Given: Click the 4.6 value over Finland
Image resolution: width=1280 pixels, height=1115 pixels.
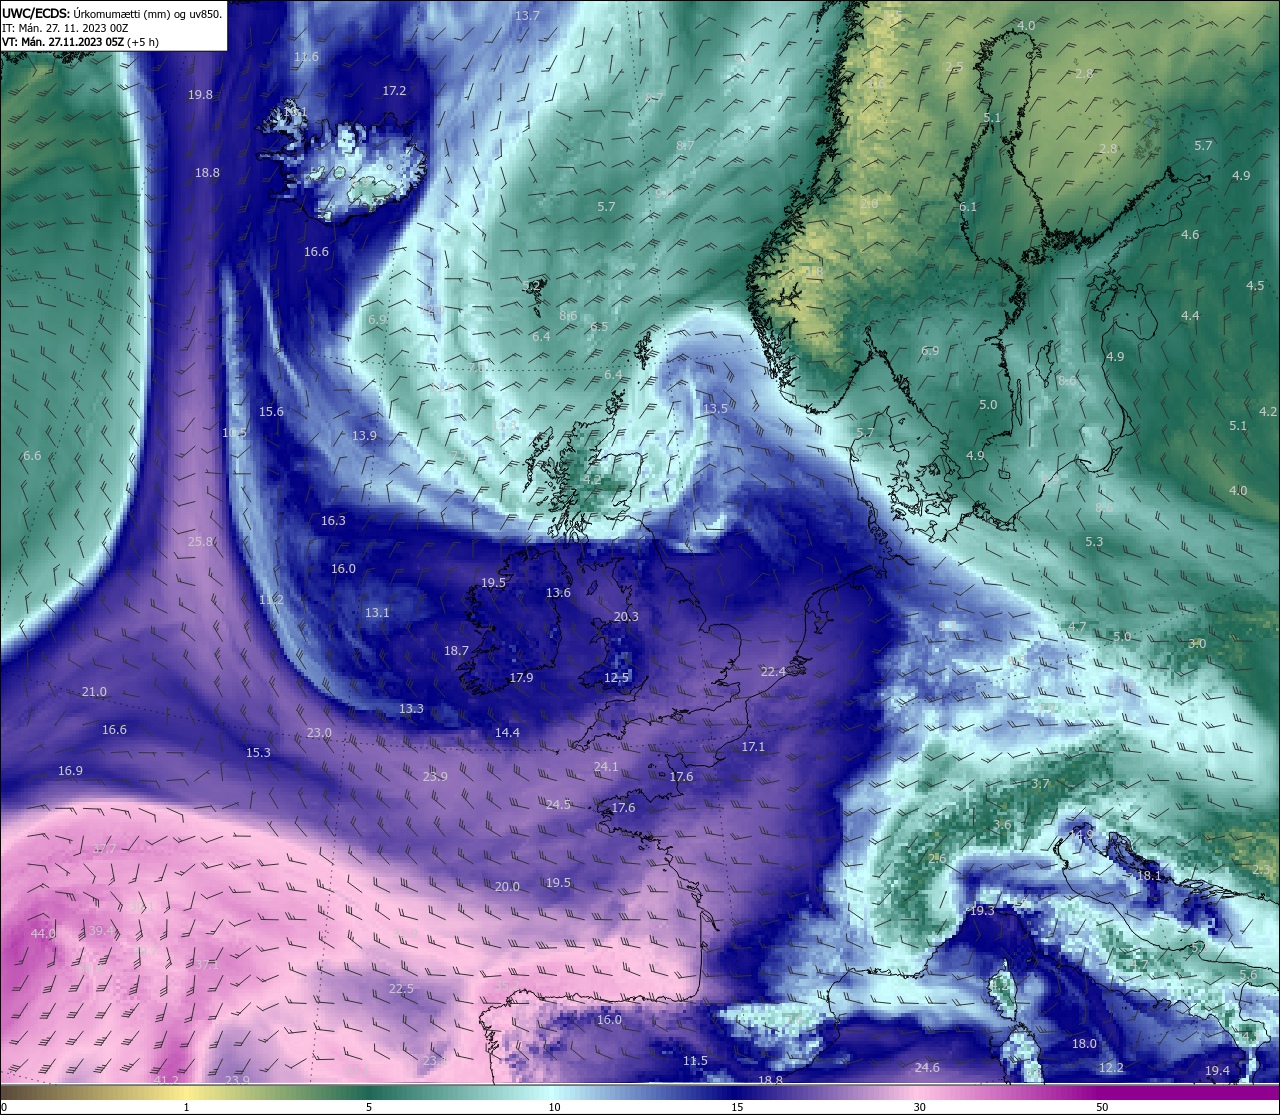Looking at the screenshot, I should [x=1190, y=235].
